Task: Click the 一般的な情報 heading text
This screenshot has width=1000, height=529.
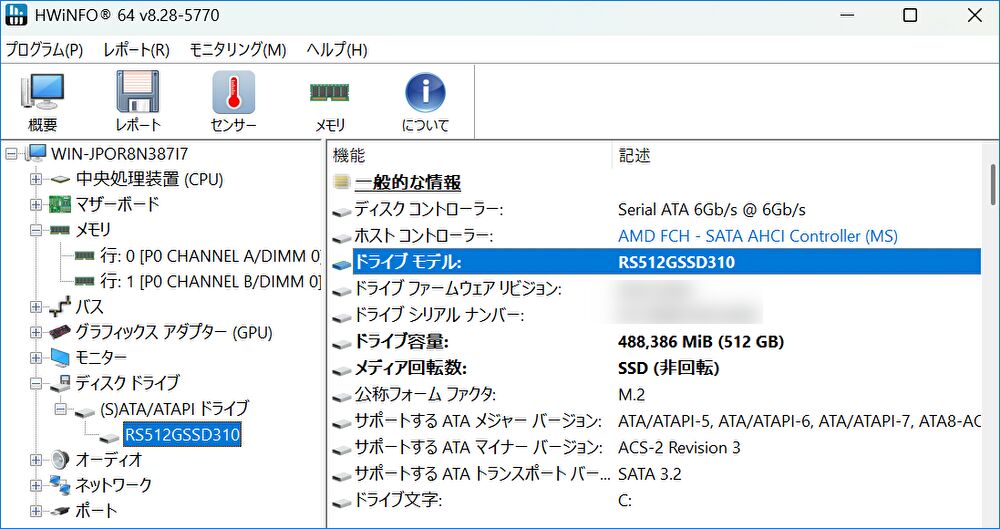Action: pyautogui.click(x=408, y=183)
